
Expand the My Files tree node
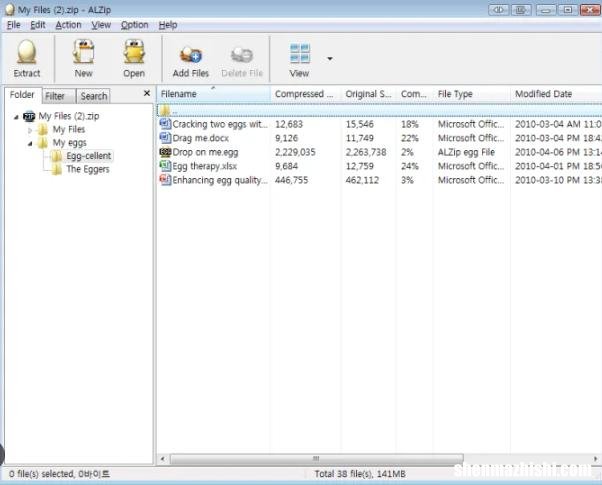tap(30, 130)
